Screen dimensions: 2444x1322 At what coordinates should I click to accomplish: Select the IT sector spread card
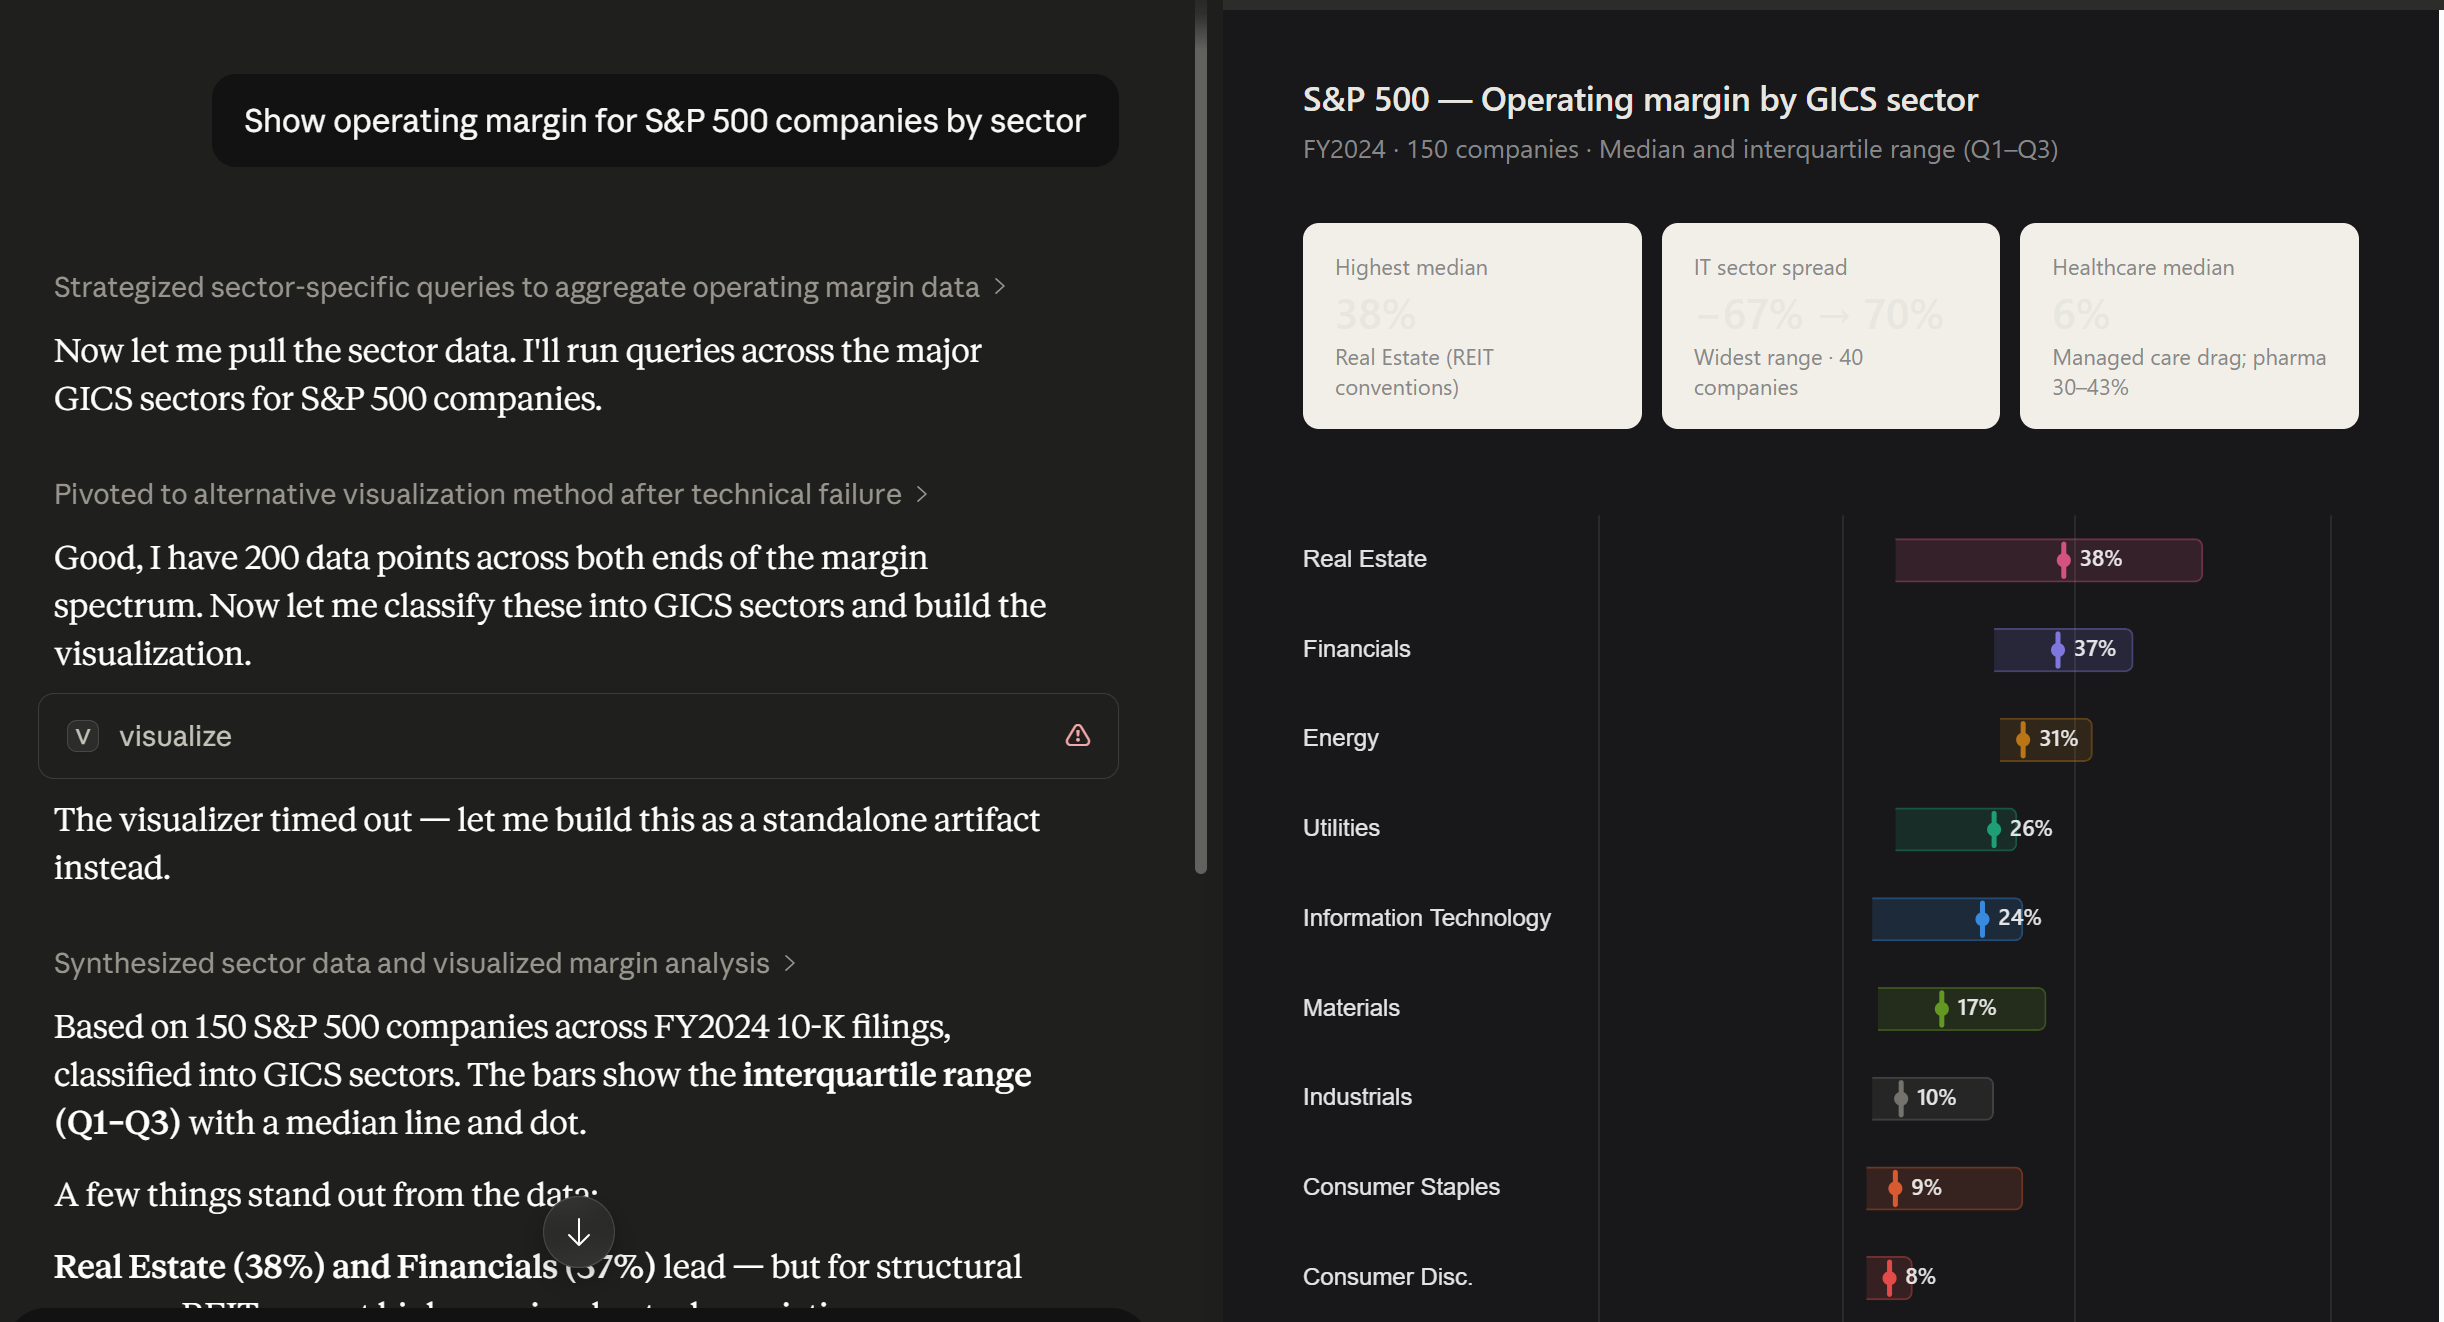[1830, 326]
